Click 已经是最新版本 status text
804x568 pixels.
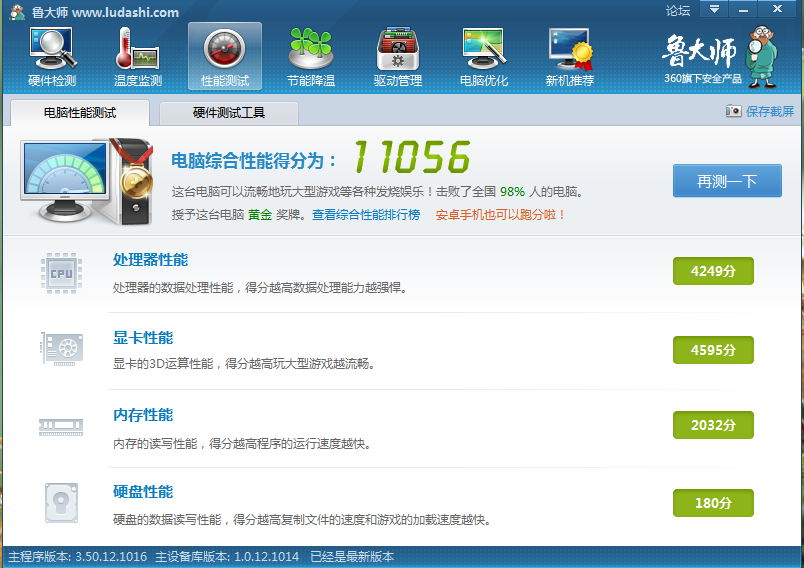click(352, 557)
